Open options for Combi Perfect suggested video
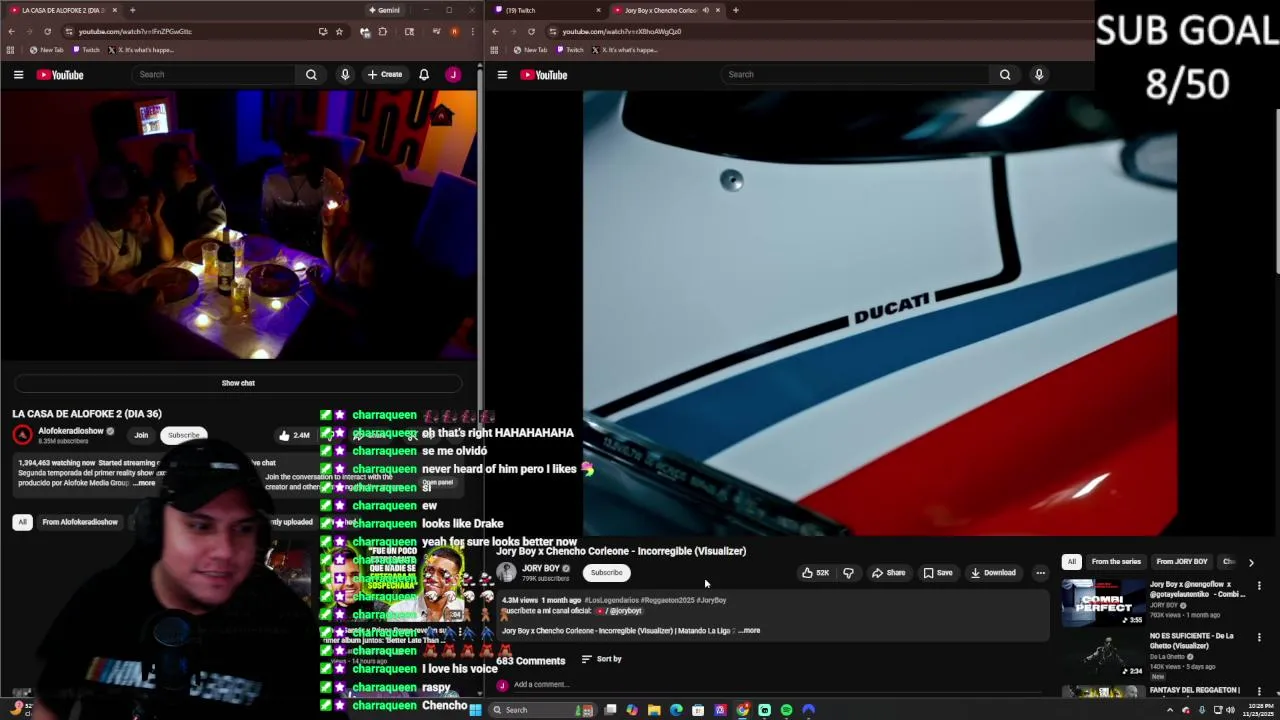 coord(1259,586)
